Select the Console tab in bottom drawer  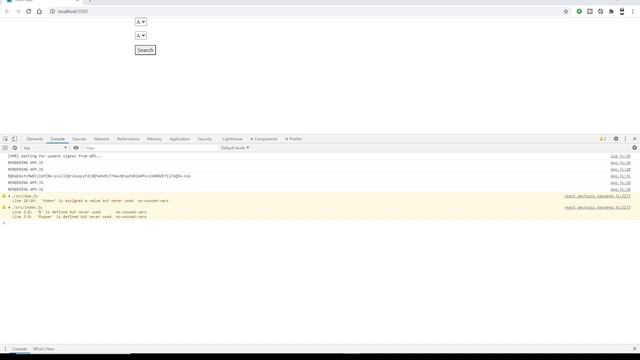[x=19, y=349]
